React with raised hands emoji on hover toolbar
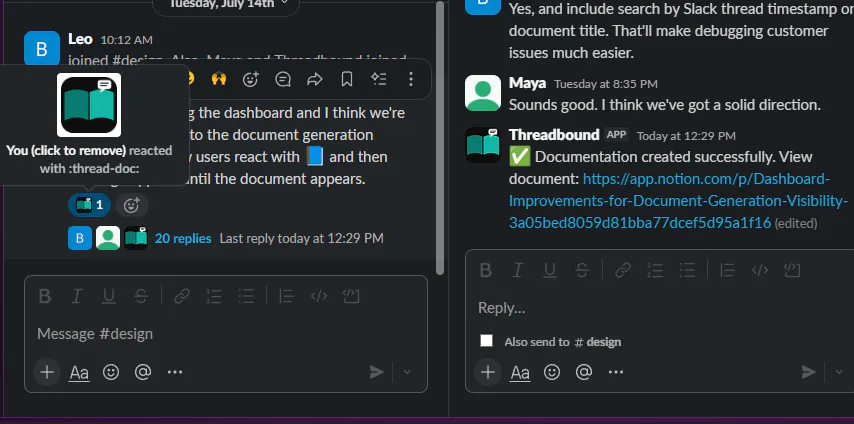 click(218, 80)
